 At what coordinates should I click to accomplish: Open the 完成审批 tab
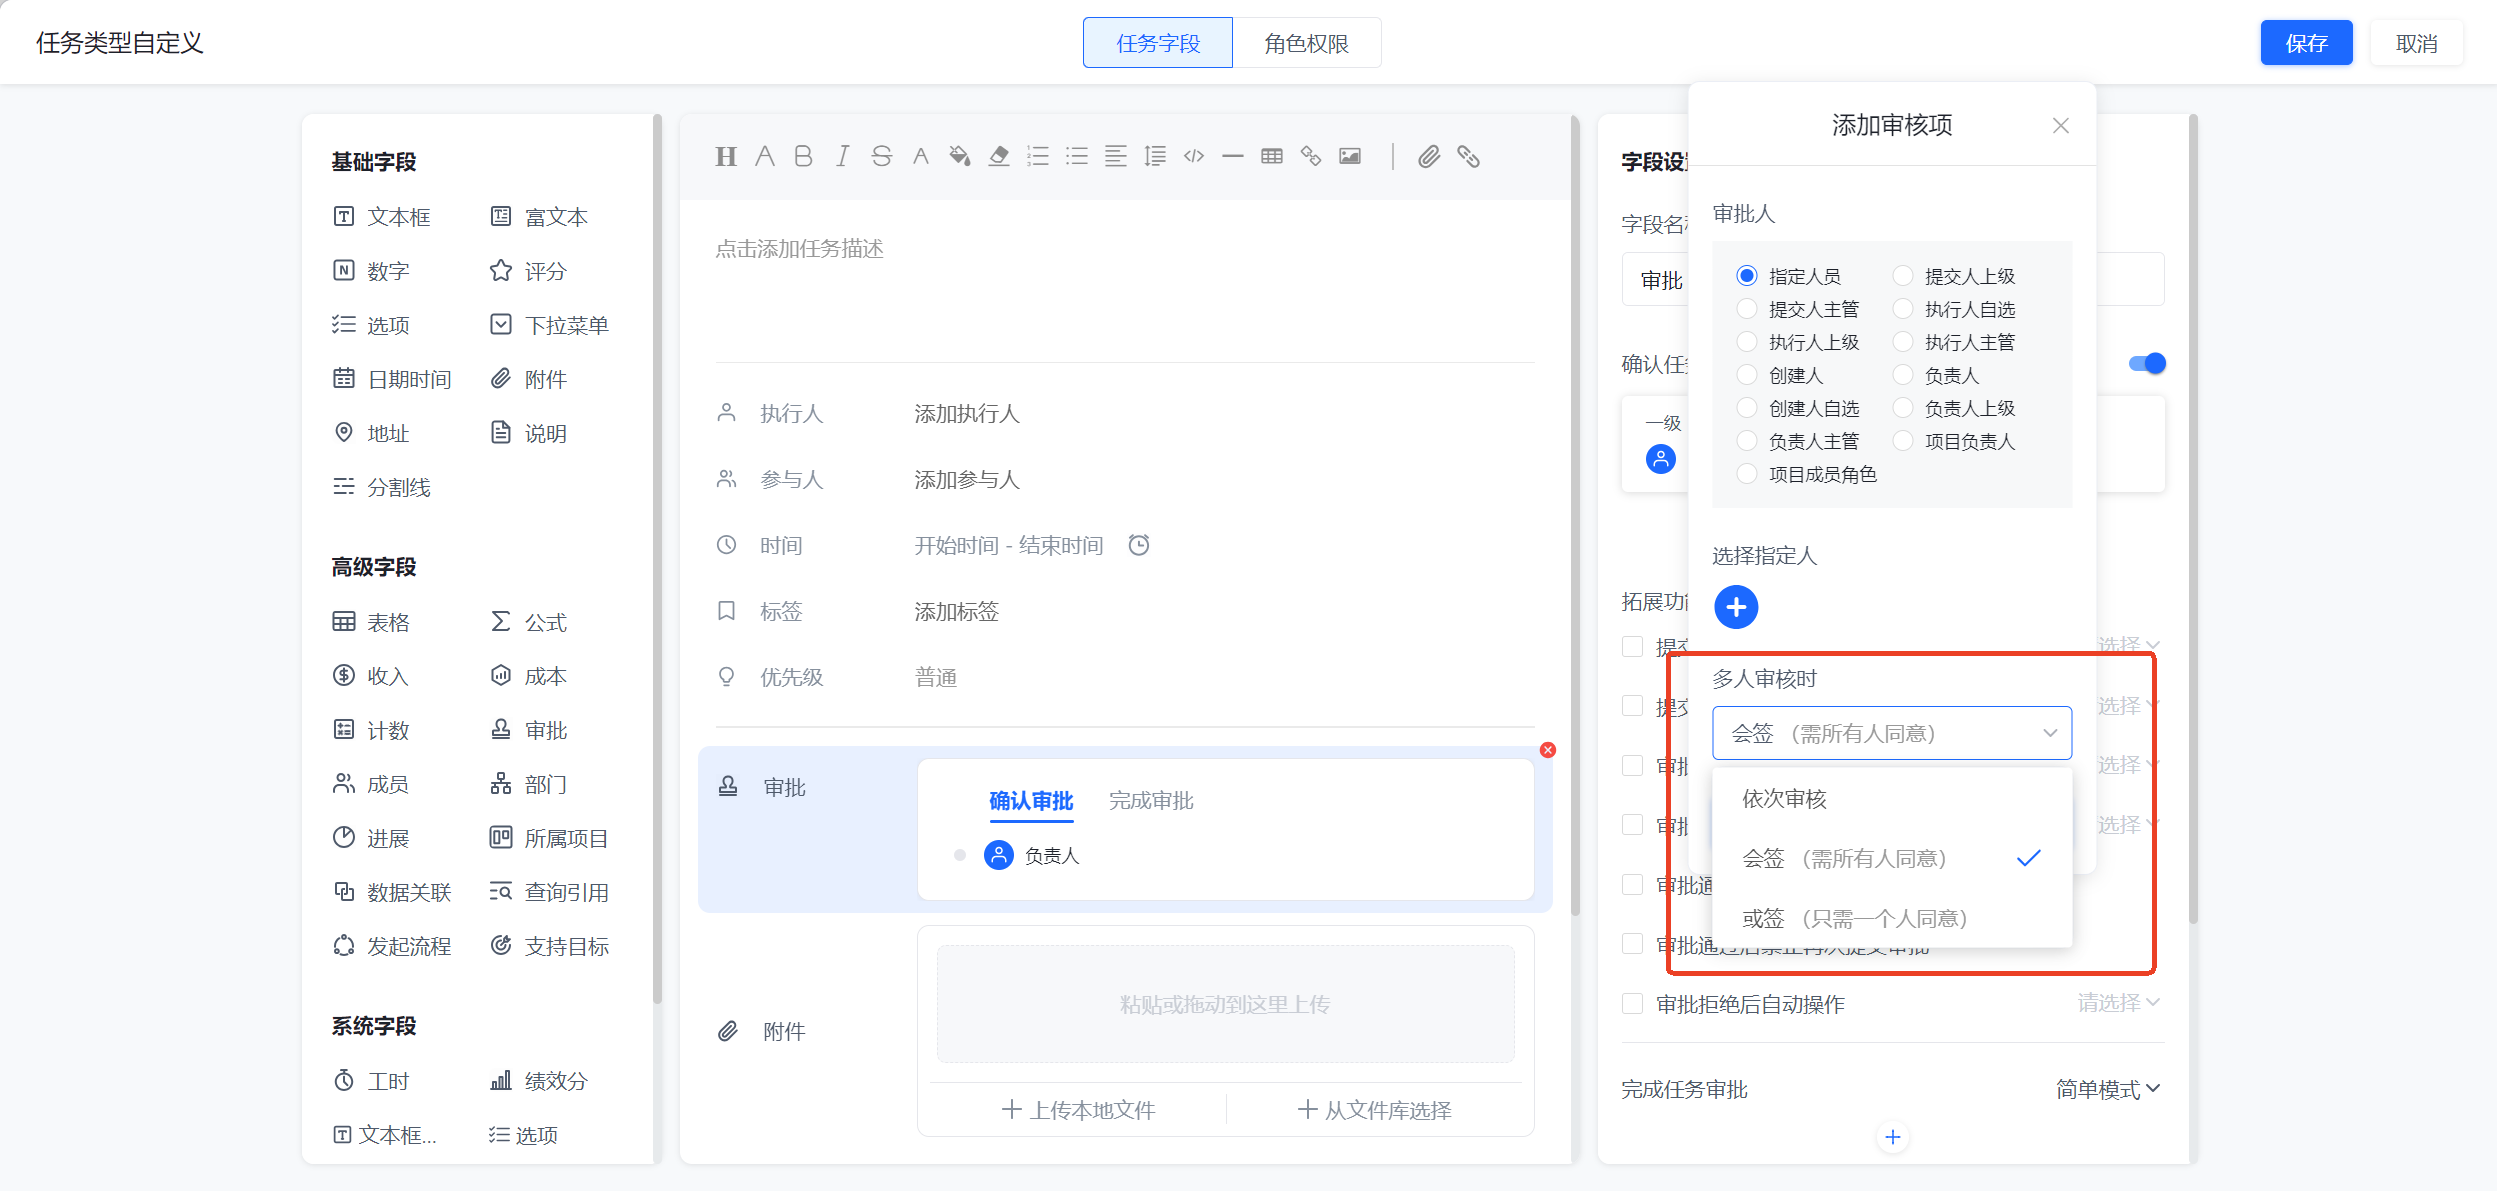(1151, 801)
